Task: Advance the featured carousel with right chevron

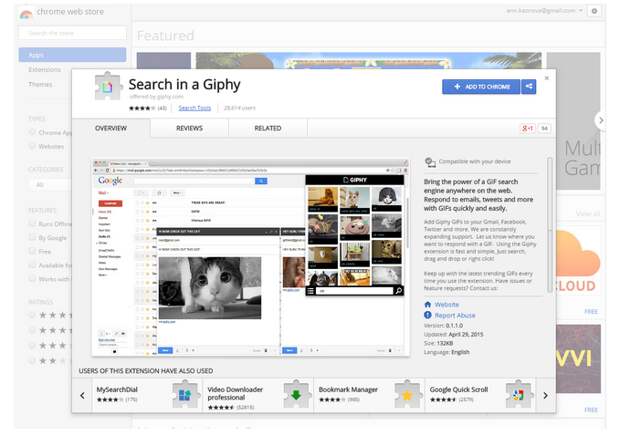Action: point(601,120)
